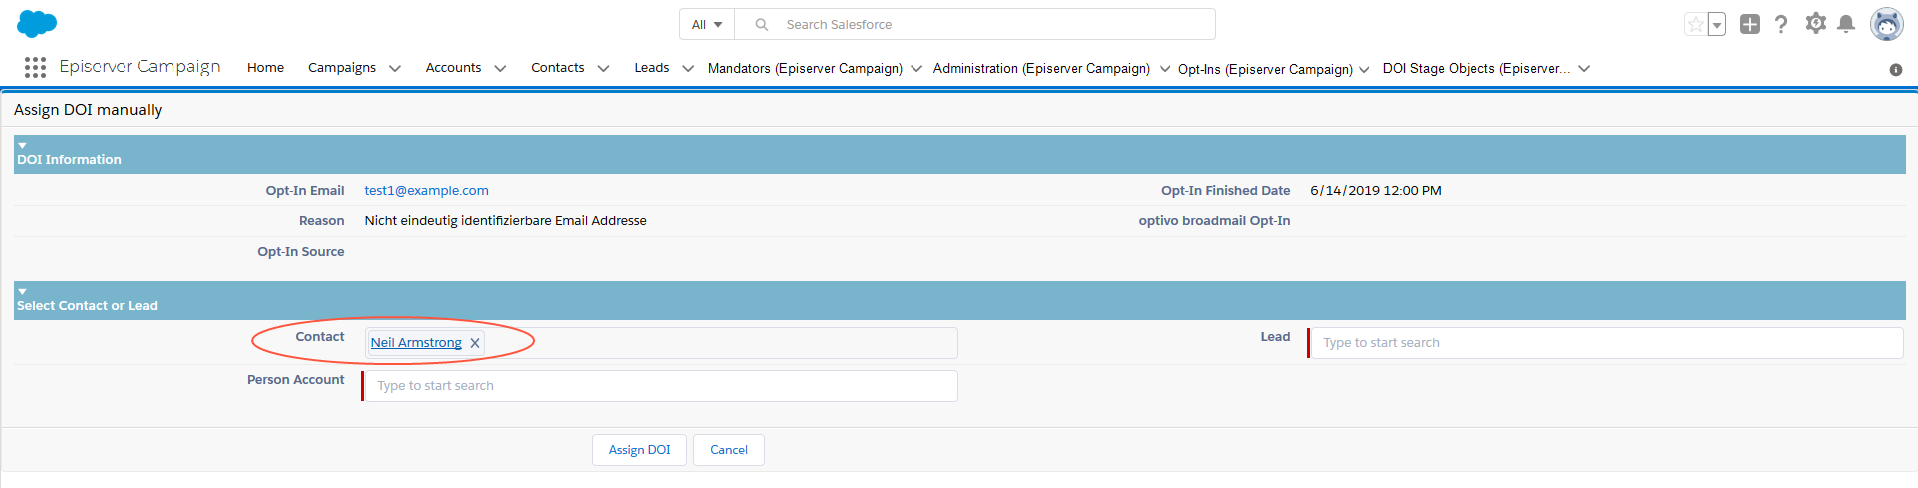Go to the Home tab
The height and width of the screenshot is (488, 1918).
click(x=265, y=68)
